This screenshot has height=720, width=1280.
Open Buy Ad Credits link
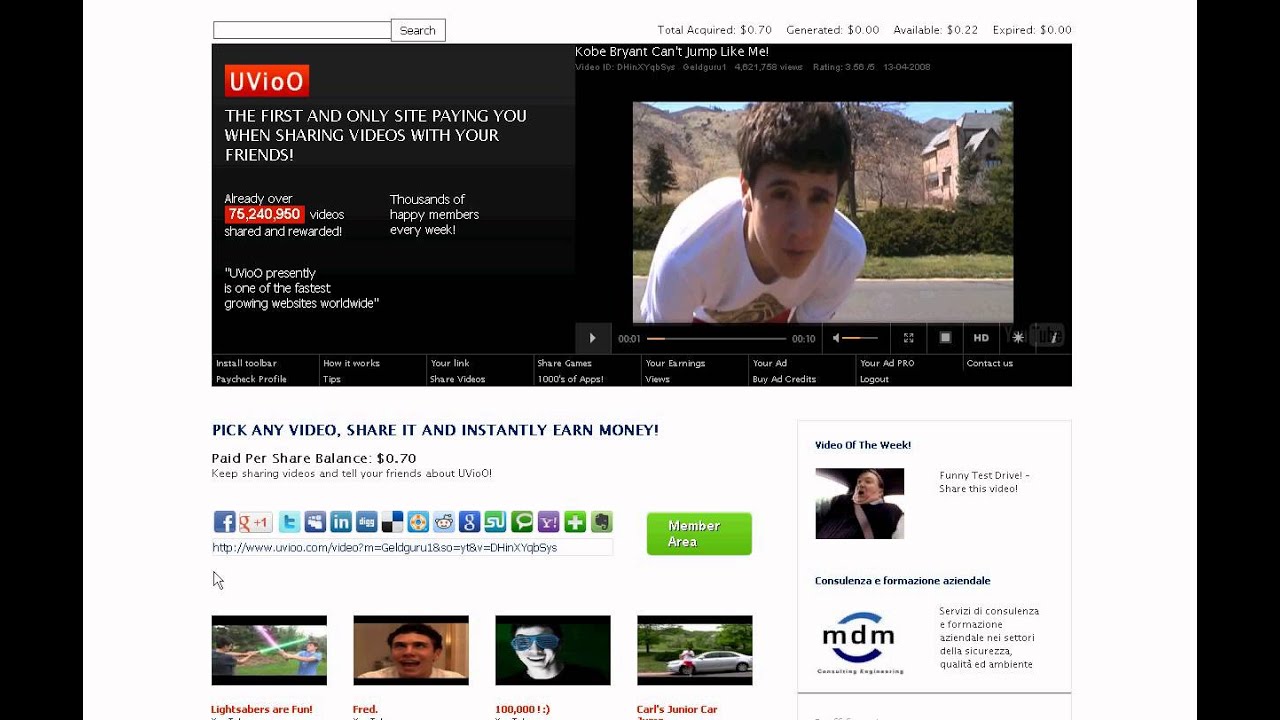[x=784, y=379]
